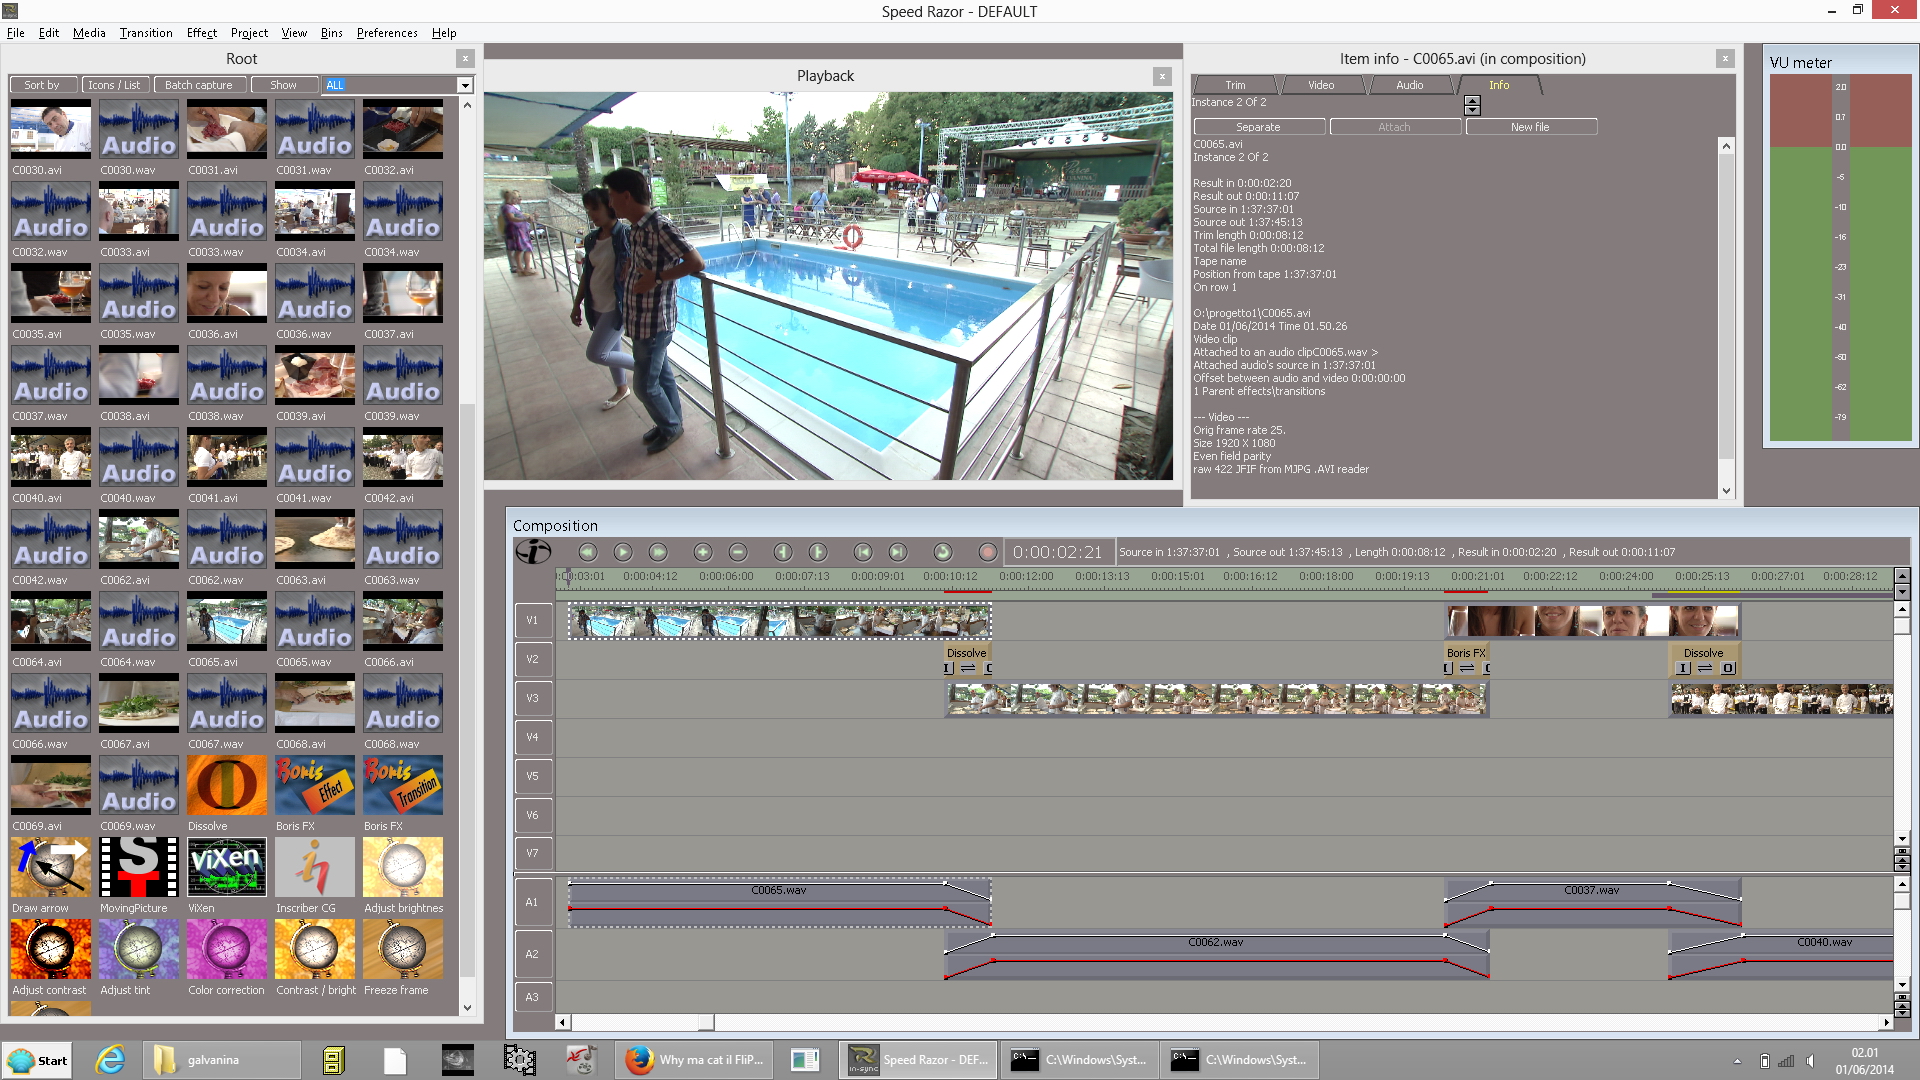Click the Separate button
The image size is (1920, 1080).
[1258, 127]
